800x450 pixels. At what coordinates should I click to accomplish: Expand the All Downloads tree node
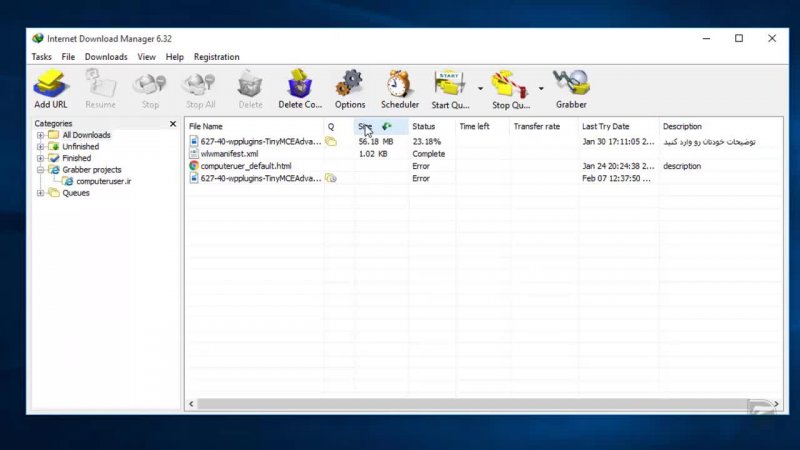click(40, 135)
